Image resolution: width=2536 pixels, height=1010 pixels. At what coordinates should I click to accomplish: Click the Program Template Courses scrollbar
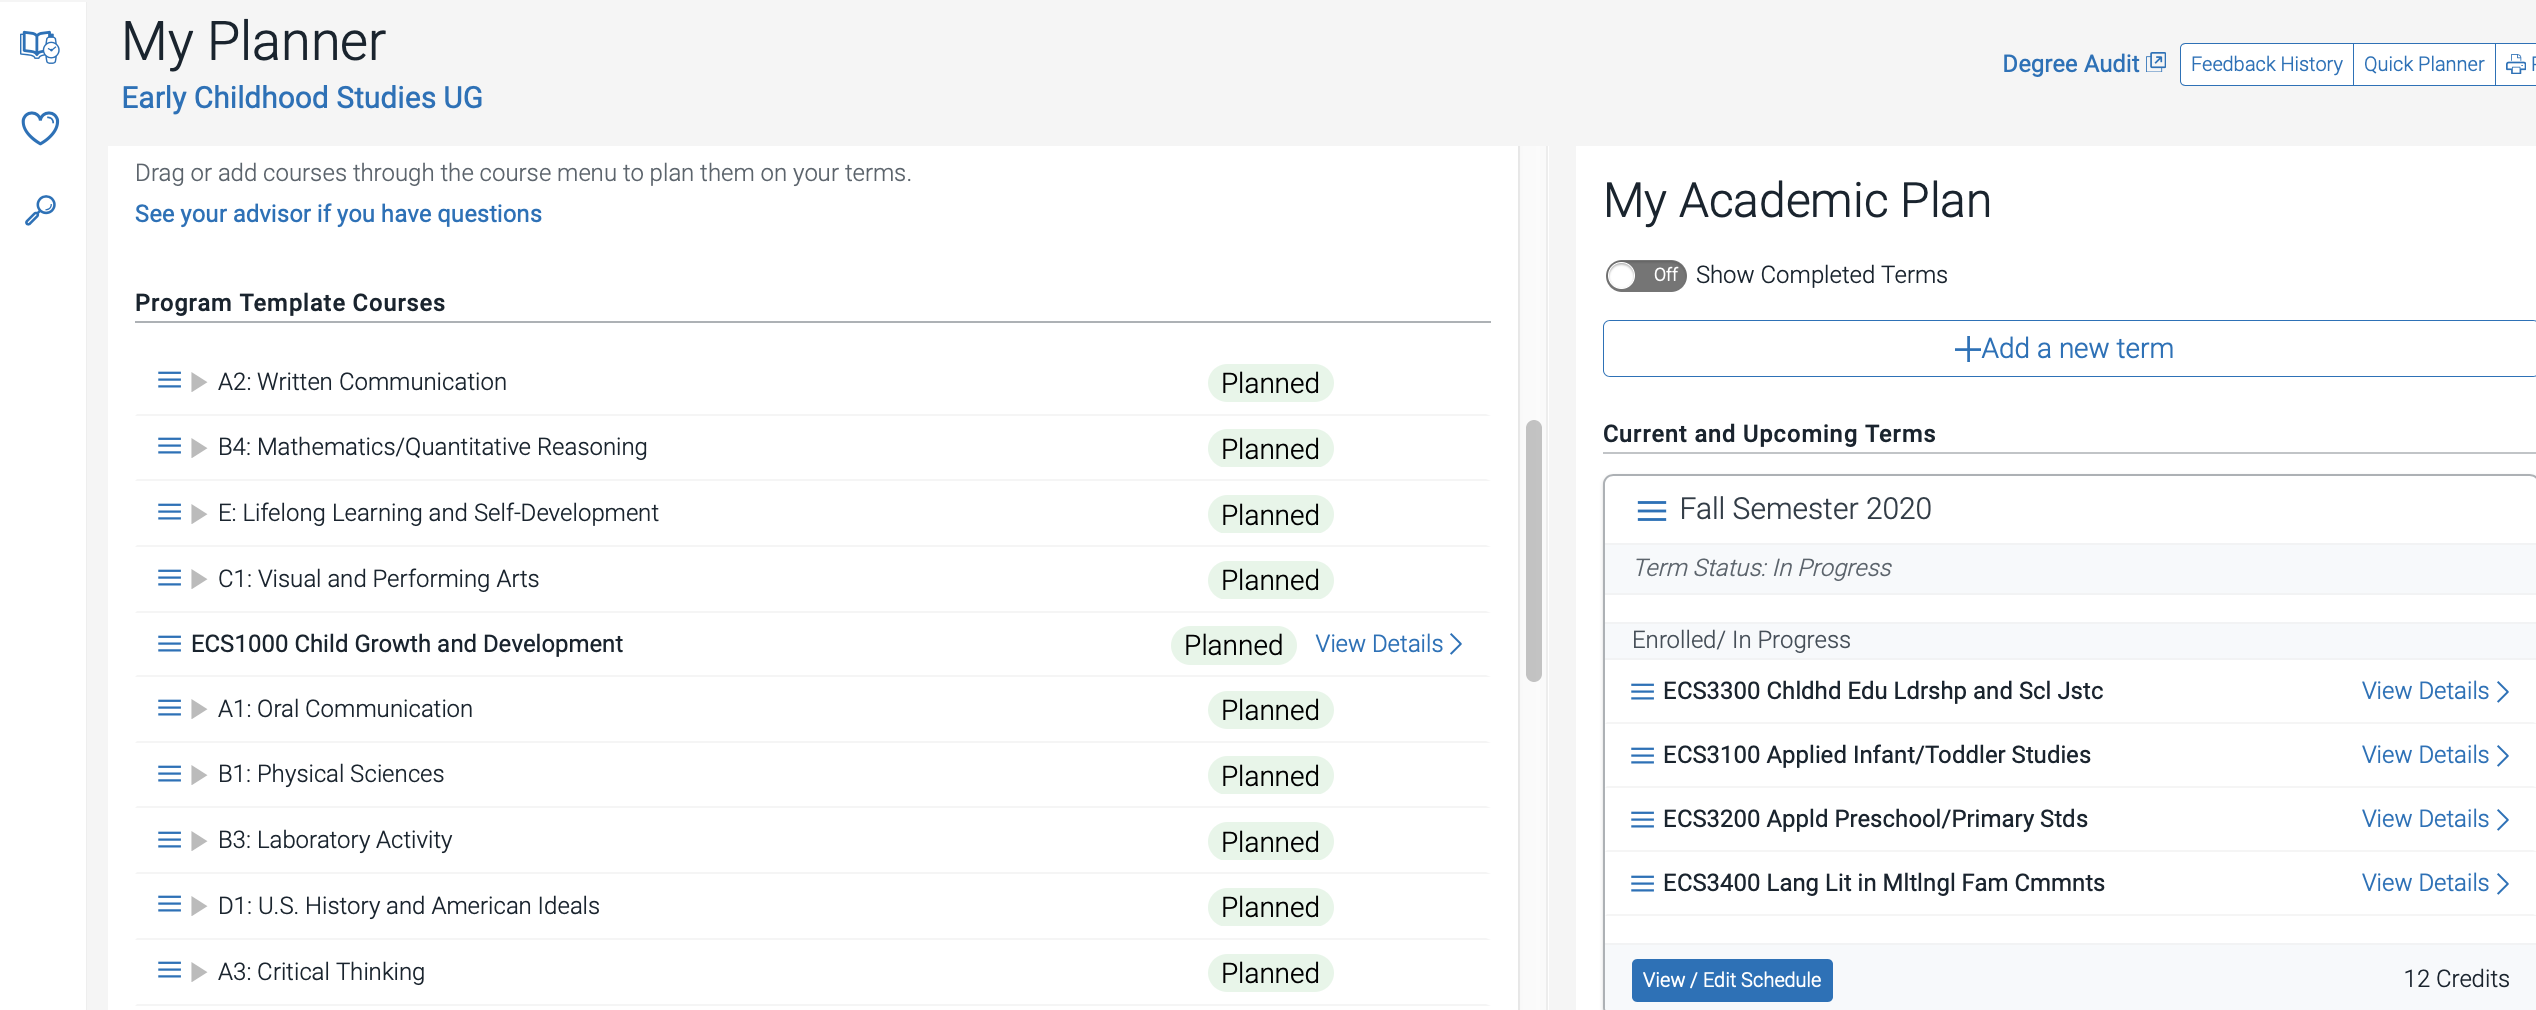pos(1533,550)
